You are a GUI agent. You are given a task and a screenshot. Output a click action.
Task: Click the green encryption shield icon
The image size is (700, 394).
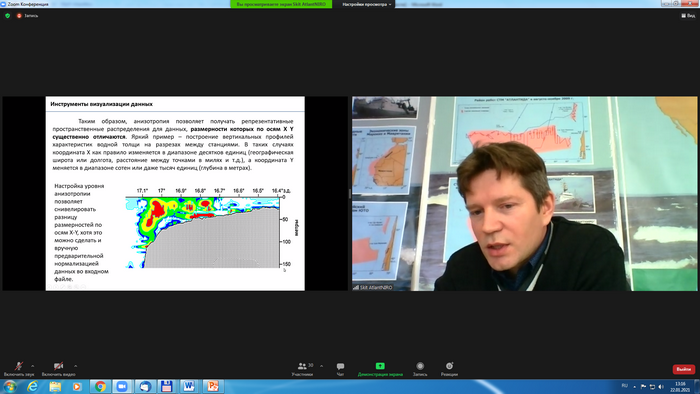8,16
